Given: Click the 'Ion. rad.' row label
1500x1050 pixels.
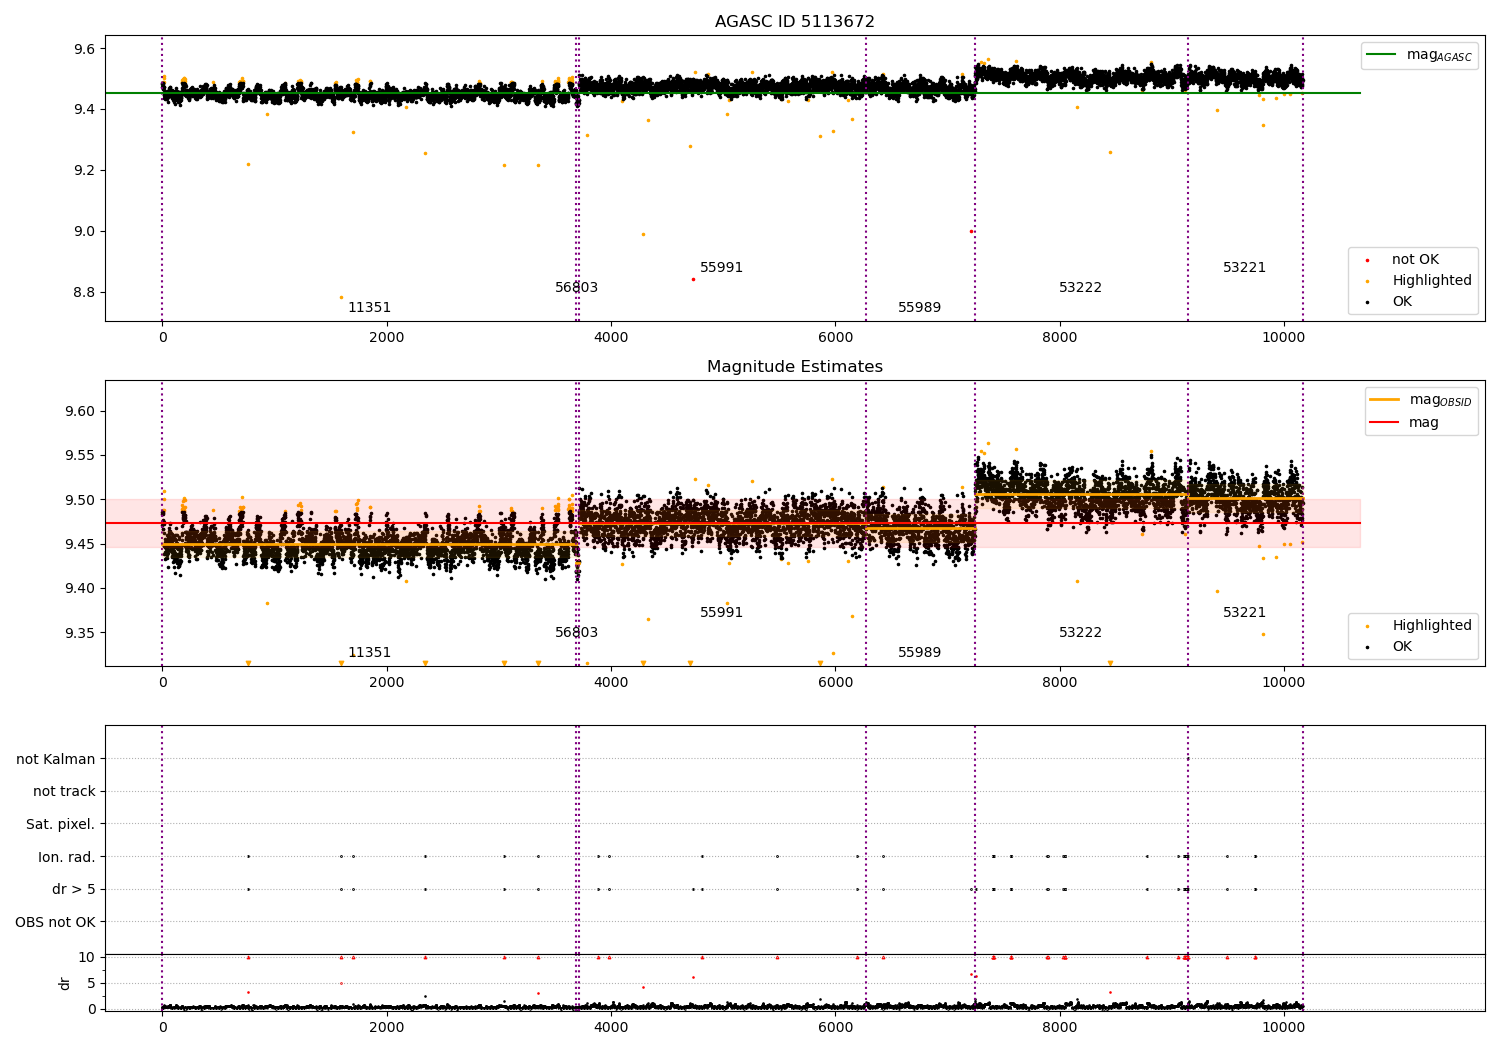Looking at the screenshot, I should click(x=67, y=857).
